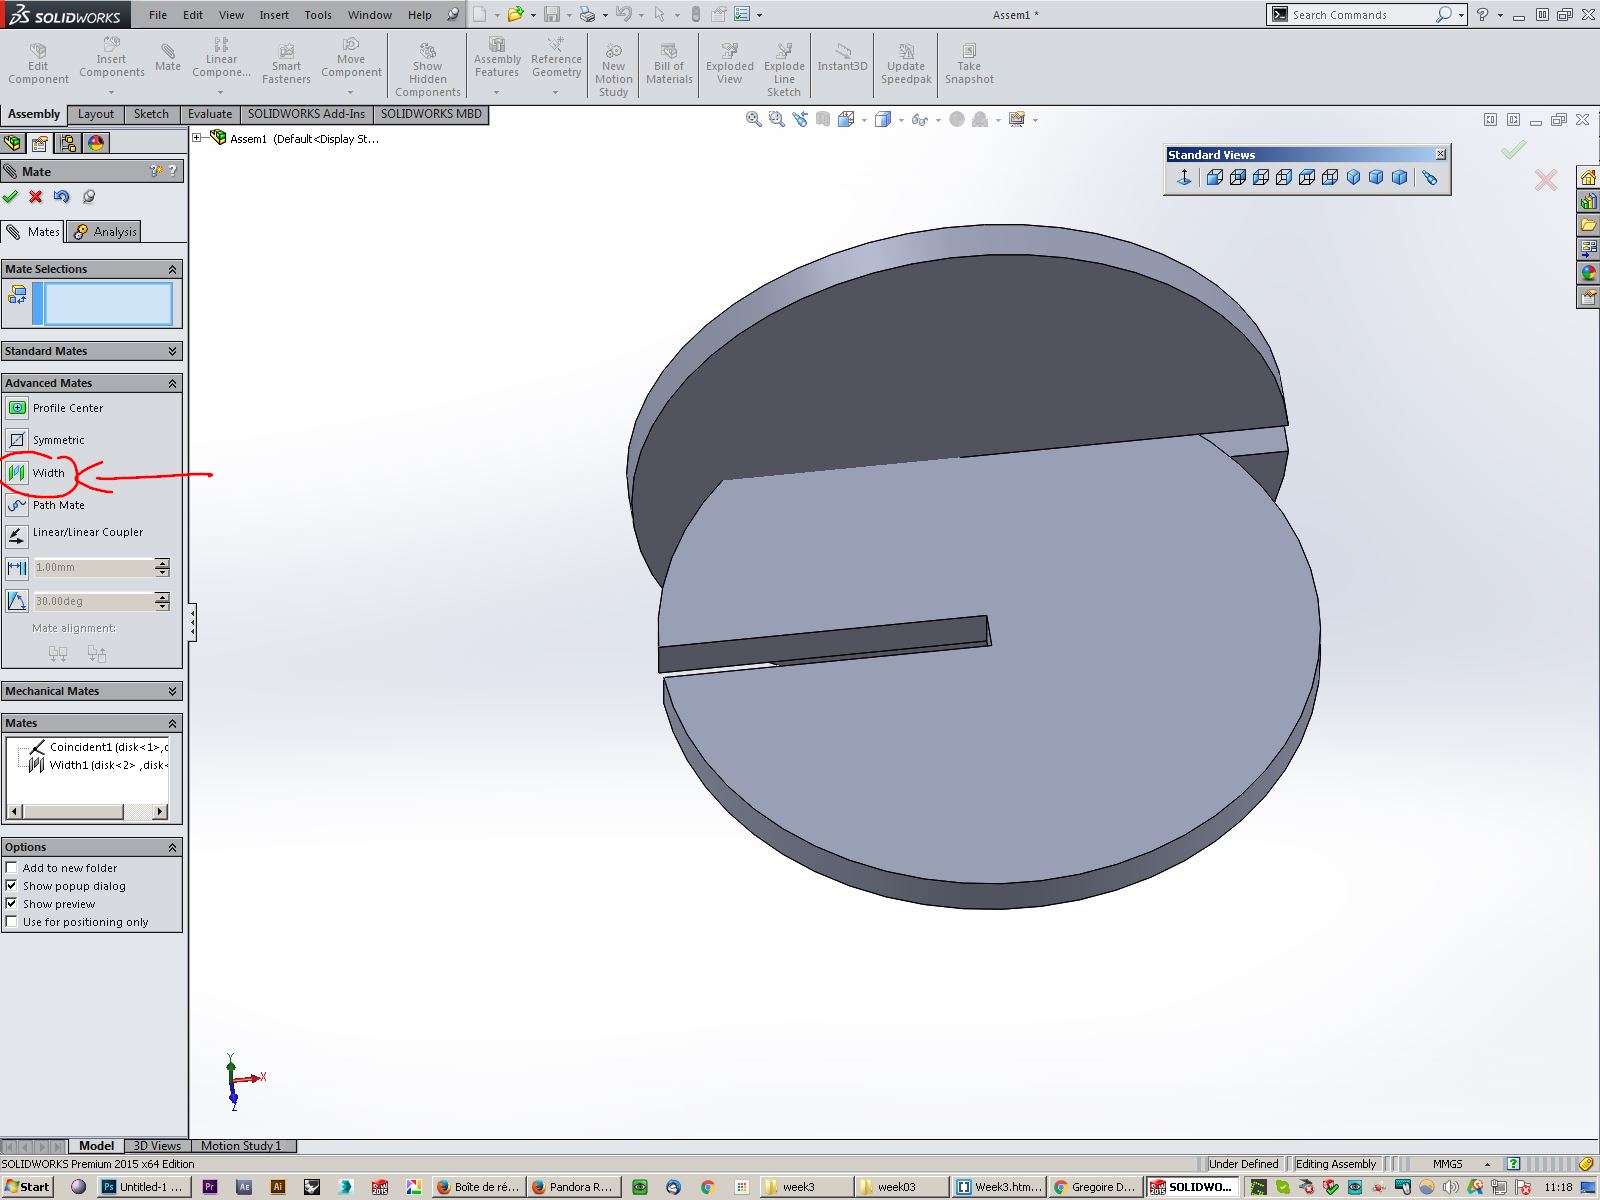Image resolution: width=1600 pixels, height=1200 pixels.
Task: Click the MMGS unit system status
Action: pos(1447,1164)
